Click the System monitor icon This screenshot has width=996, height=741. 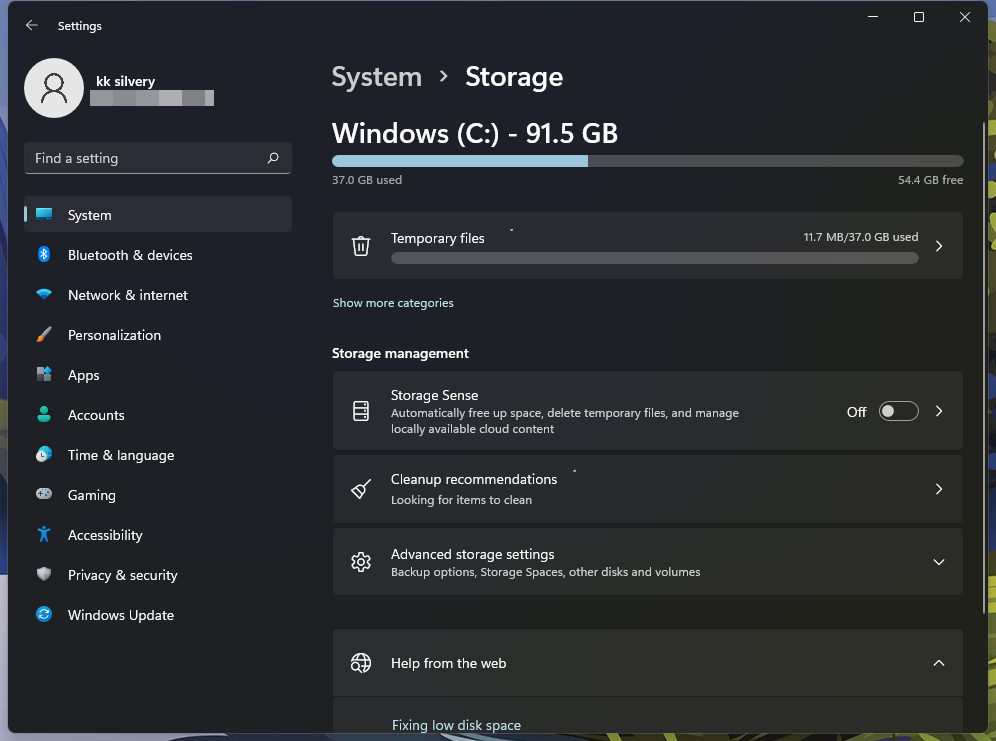point(44,215)
